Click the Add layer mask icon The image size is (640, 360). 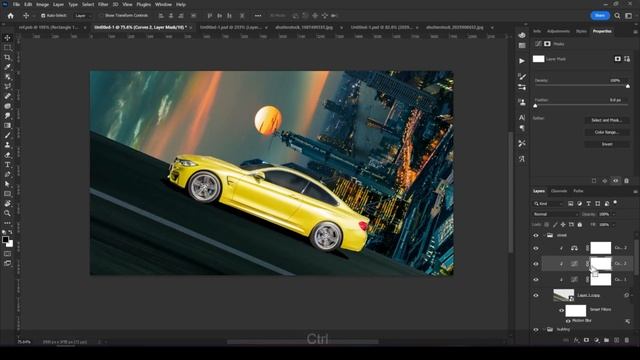click(587, 340)
